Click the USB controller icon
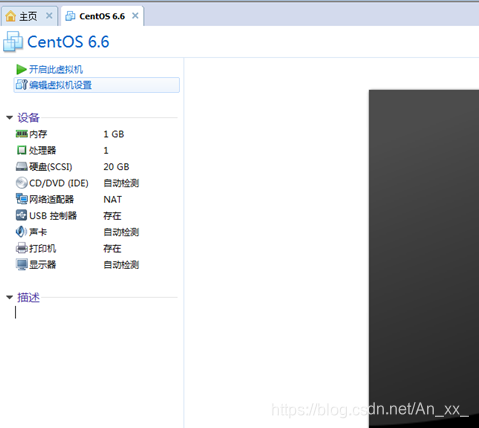The width and height of the screenshot is (479, 428). [22, 215]
